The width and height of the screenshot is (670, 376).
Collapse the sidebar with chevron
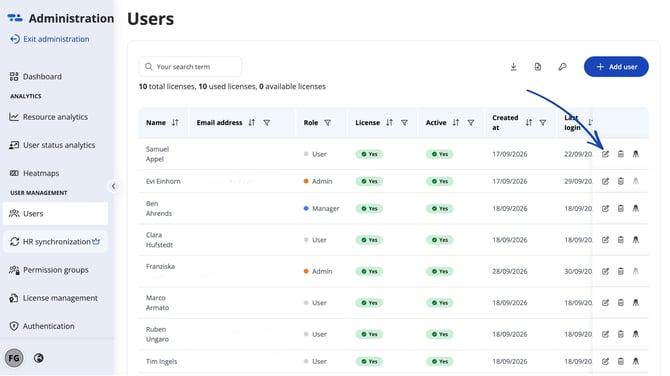coord(113,186)
